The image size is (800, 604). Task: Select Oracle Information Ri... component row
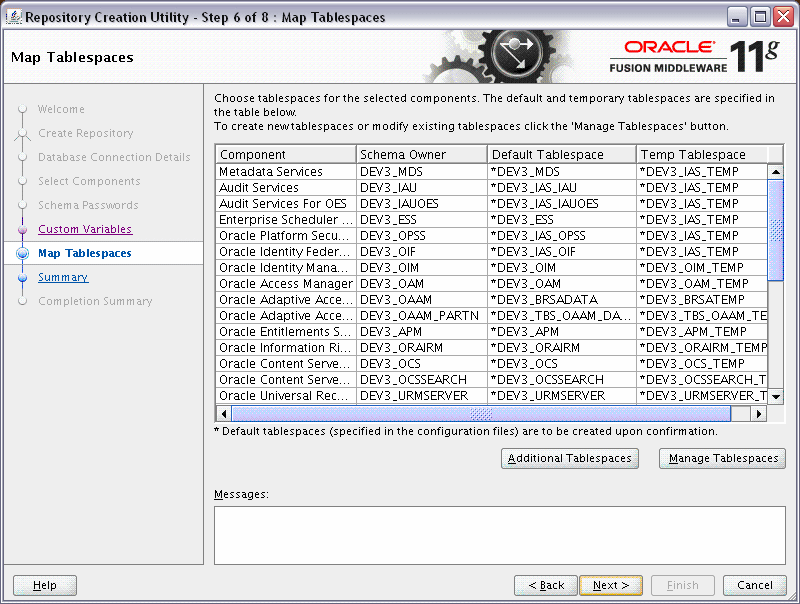tap(286, 348)
